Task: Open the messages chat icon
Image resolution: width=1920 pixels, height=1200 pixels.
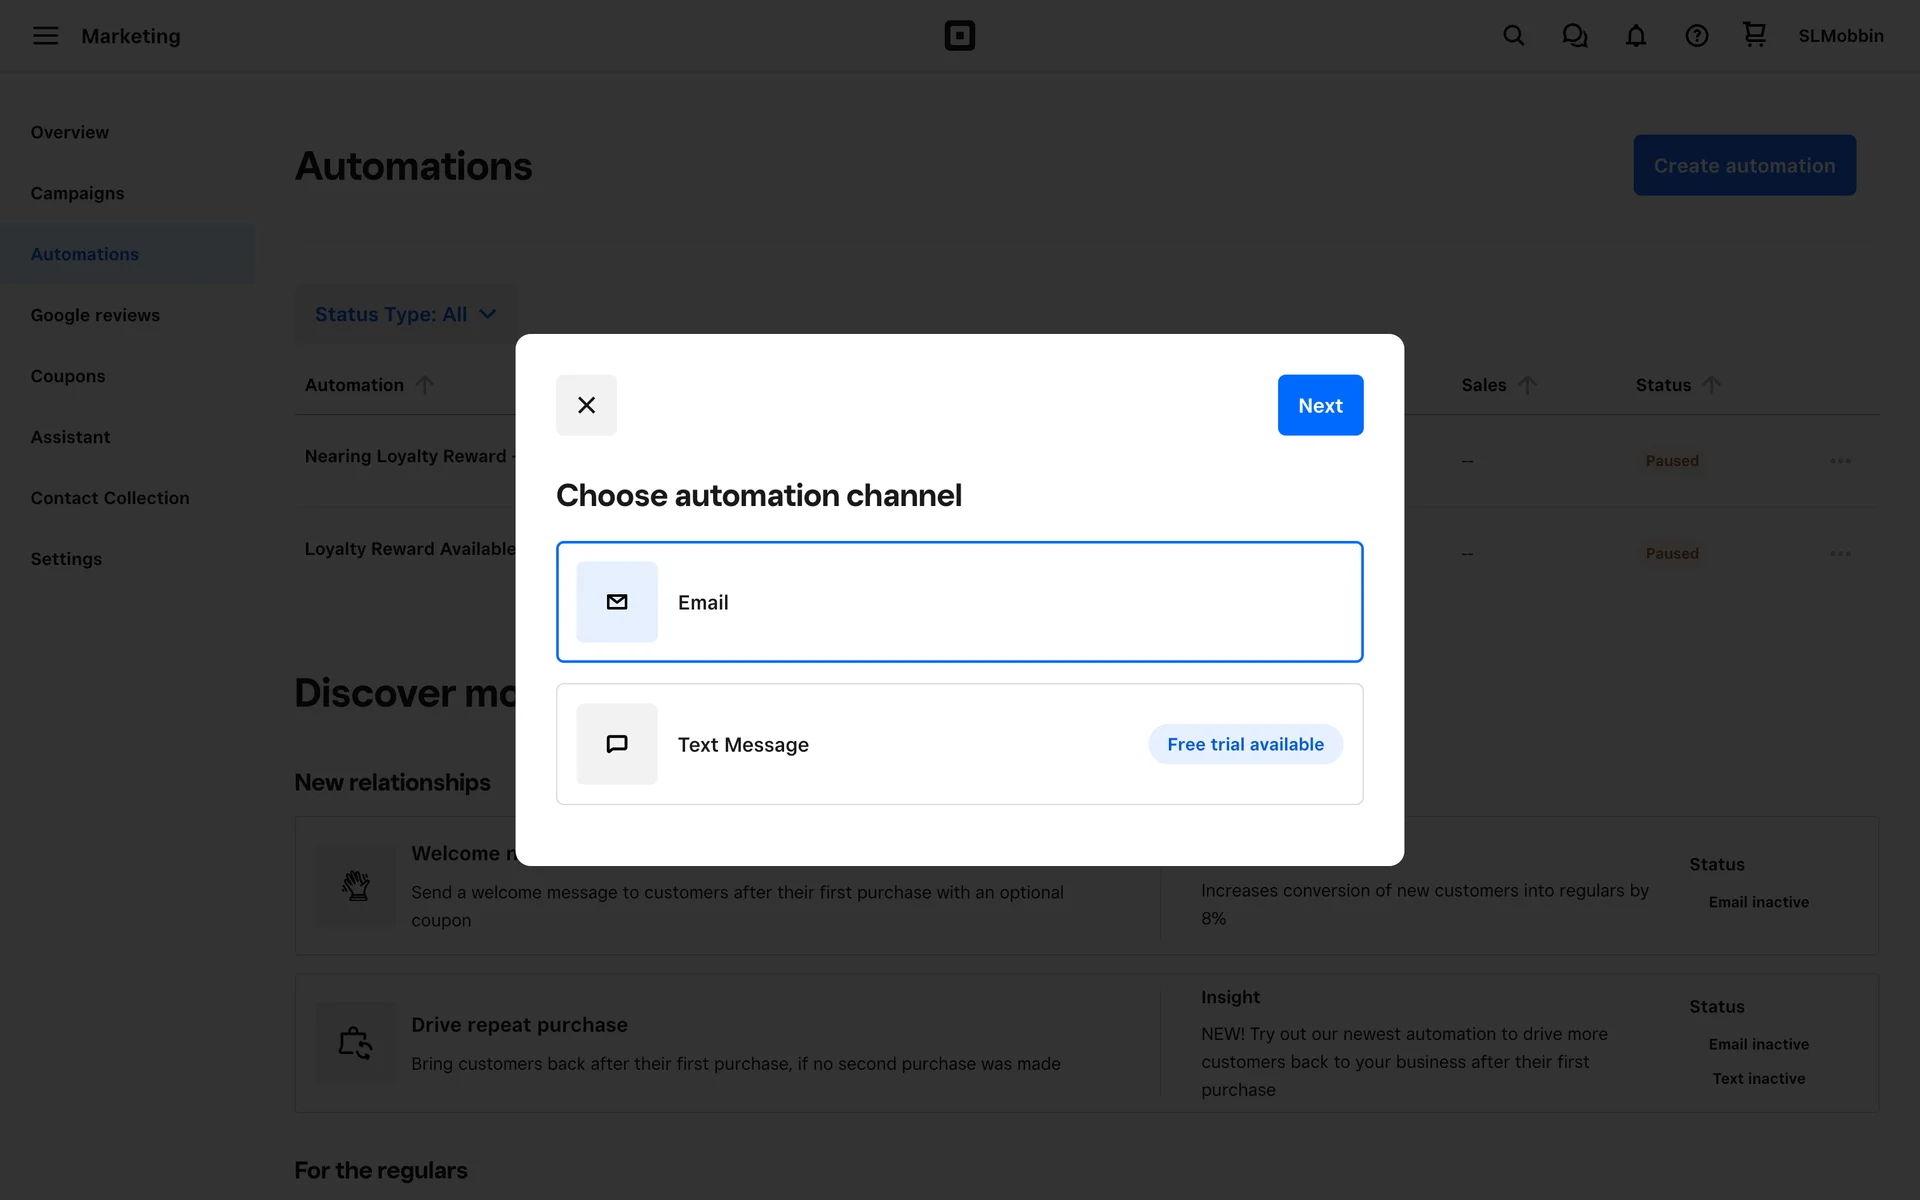Action: (x=1574, y=36)
